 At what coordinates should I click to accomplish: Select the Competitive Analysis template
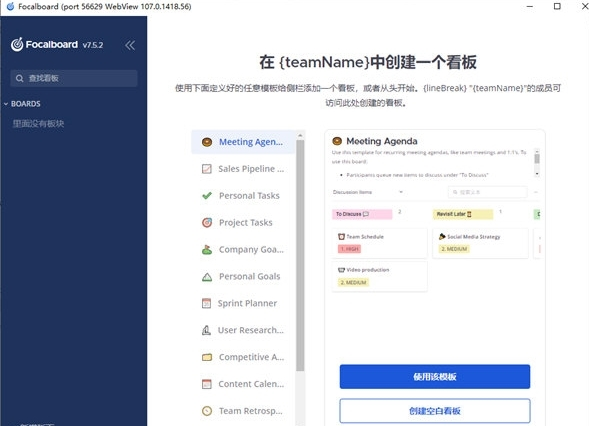coord(243,357)
